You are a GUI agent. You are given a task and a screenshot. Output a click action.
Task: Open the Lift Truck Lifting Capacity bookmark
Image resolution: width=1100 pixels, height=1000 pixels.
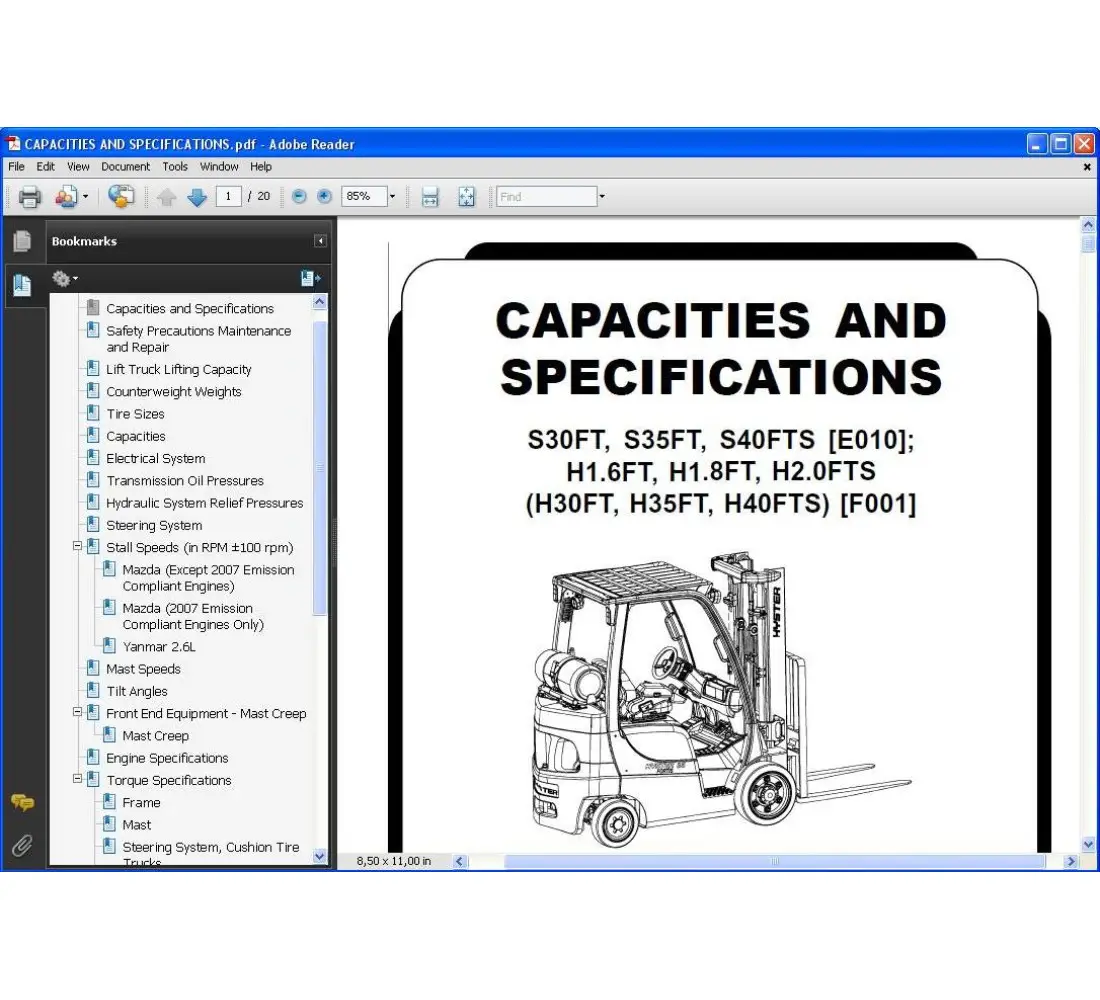point(178,369)
